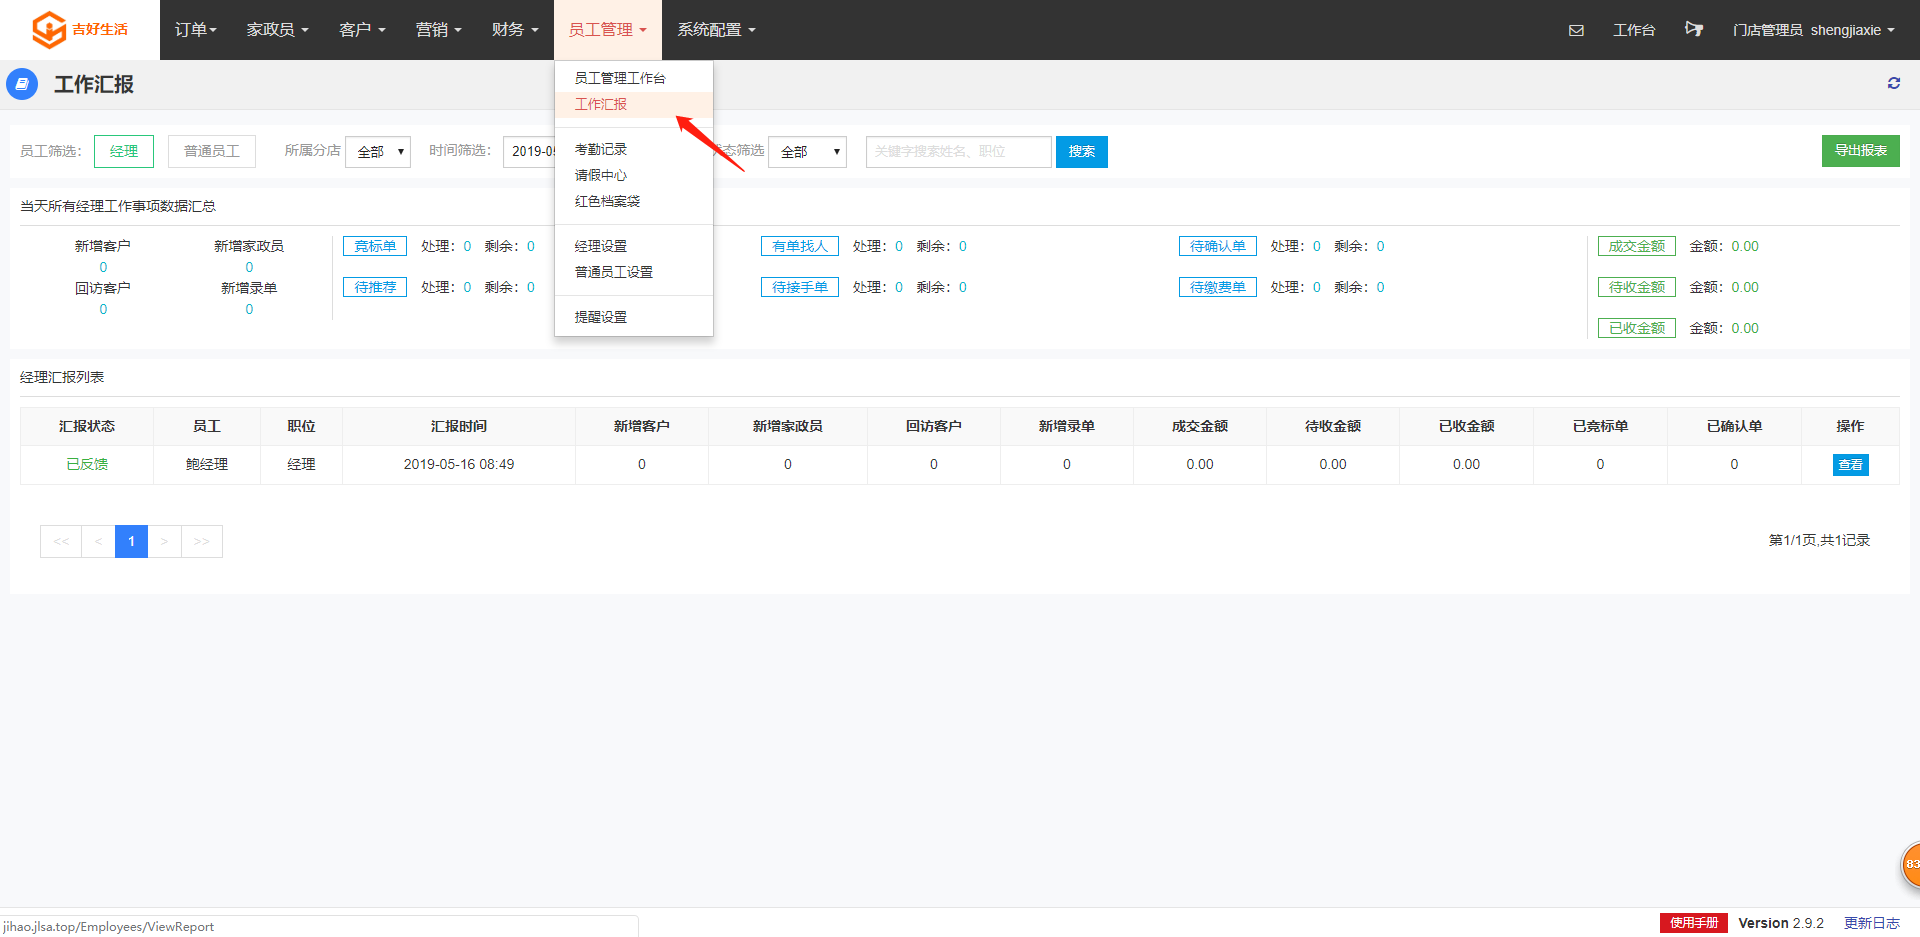
Task: Click the 汇报时间 column header
Action: click(459, 426)
